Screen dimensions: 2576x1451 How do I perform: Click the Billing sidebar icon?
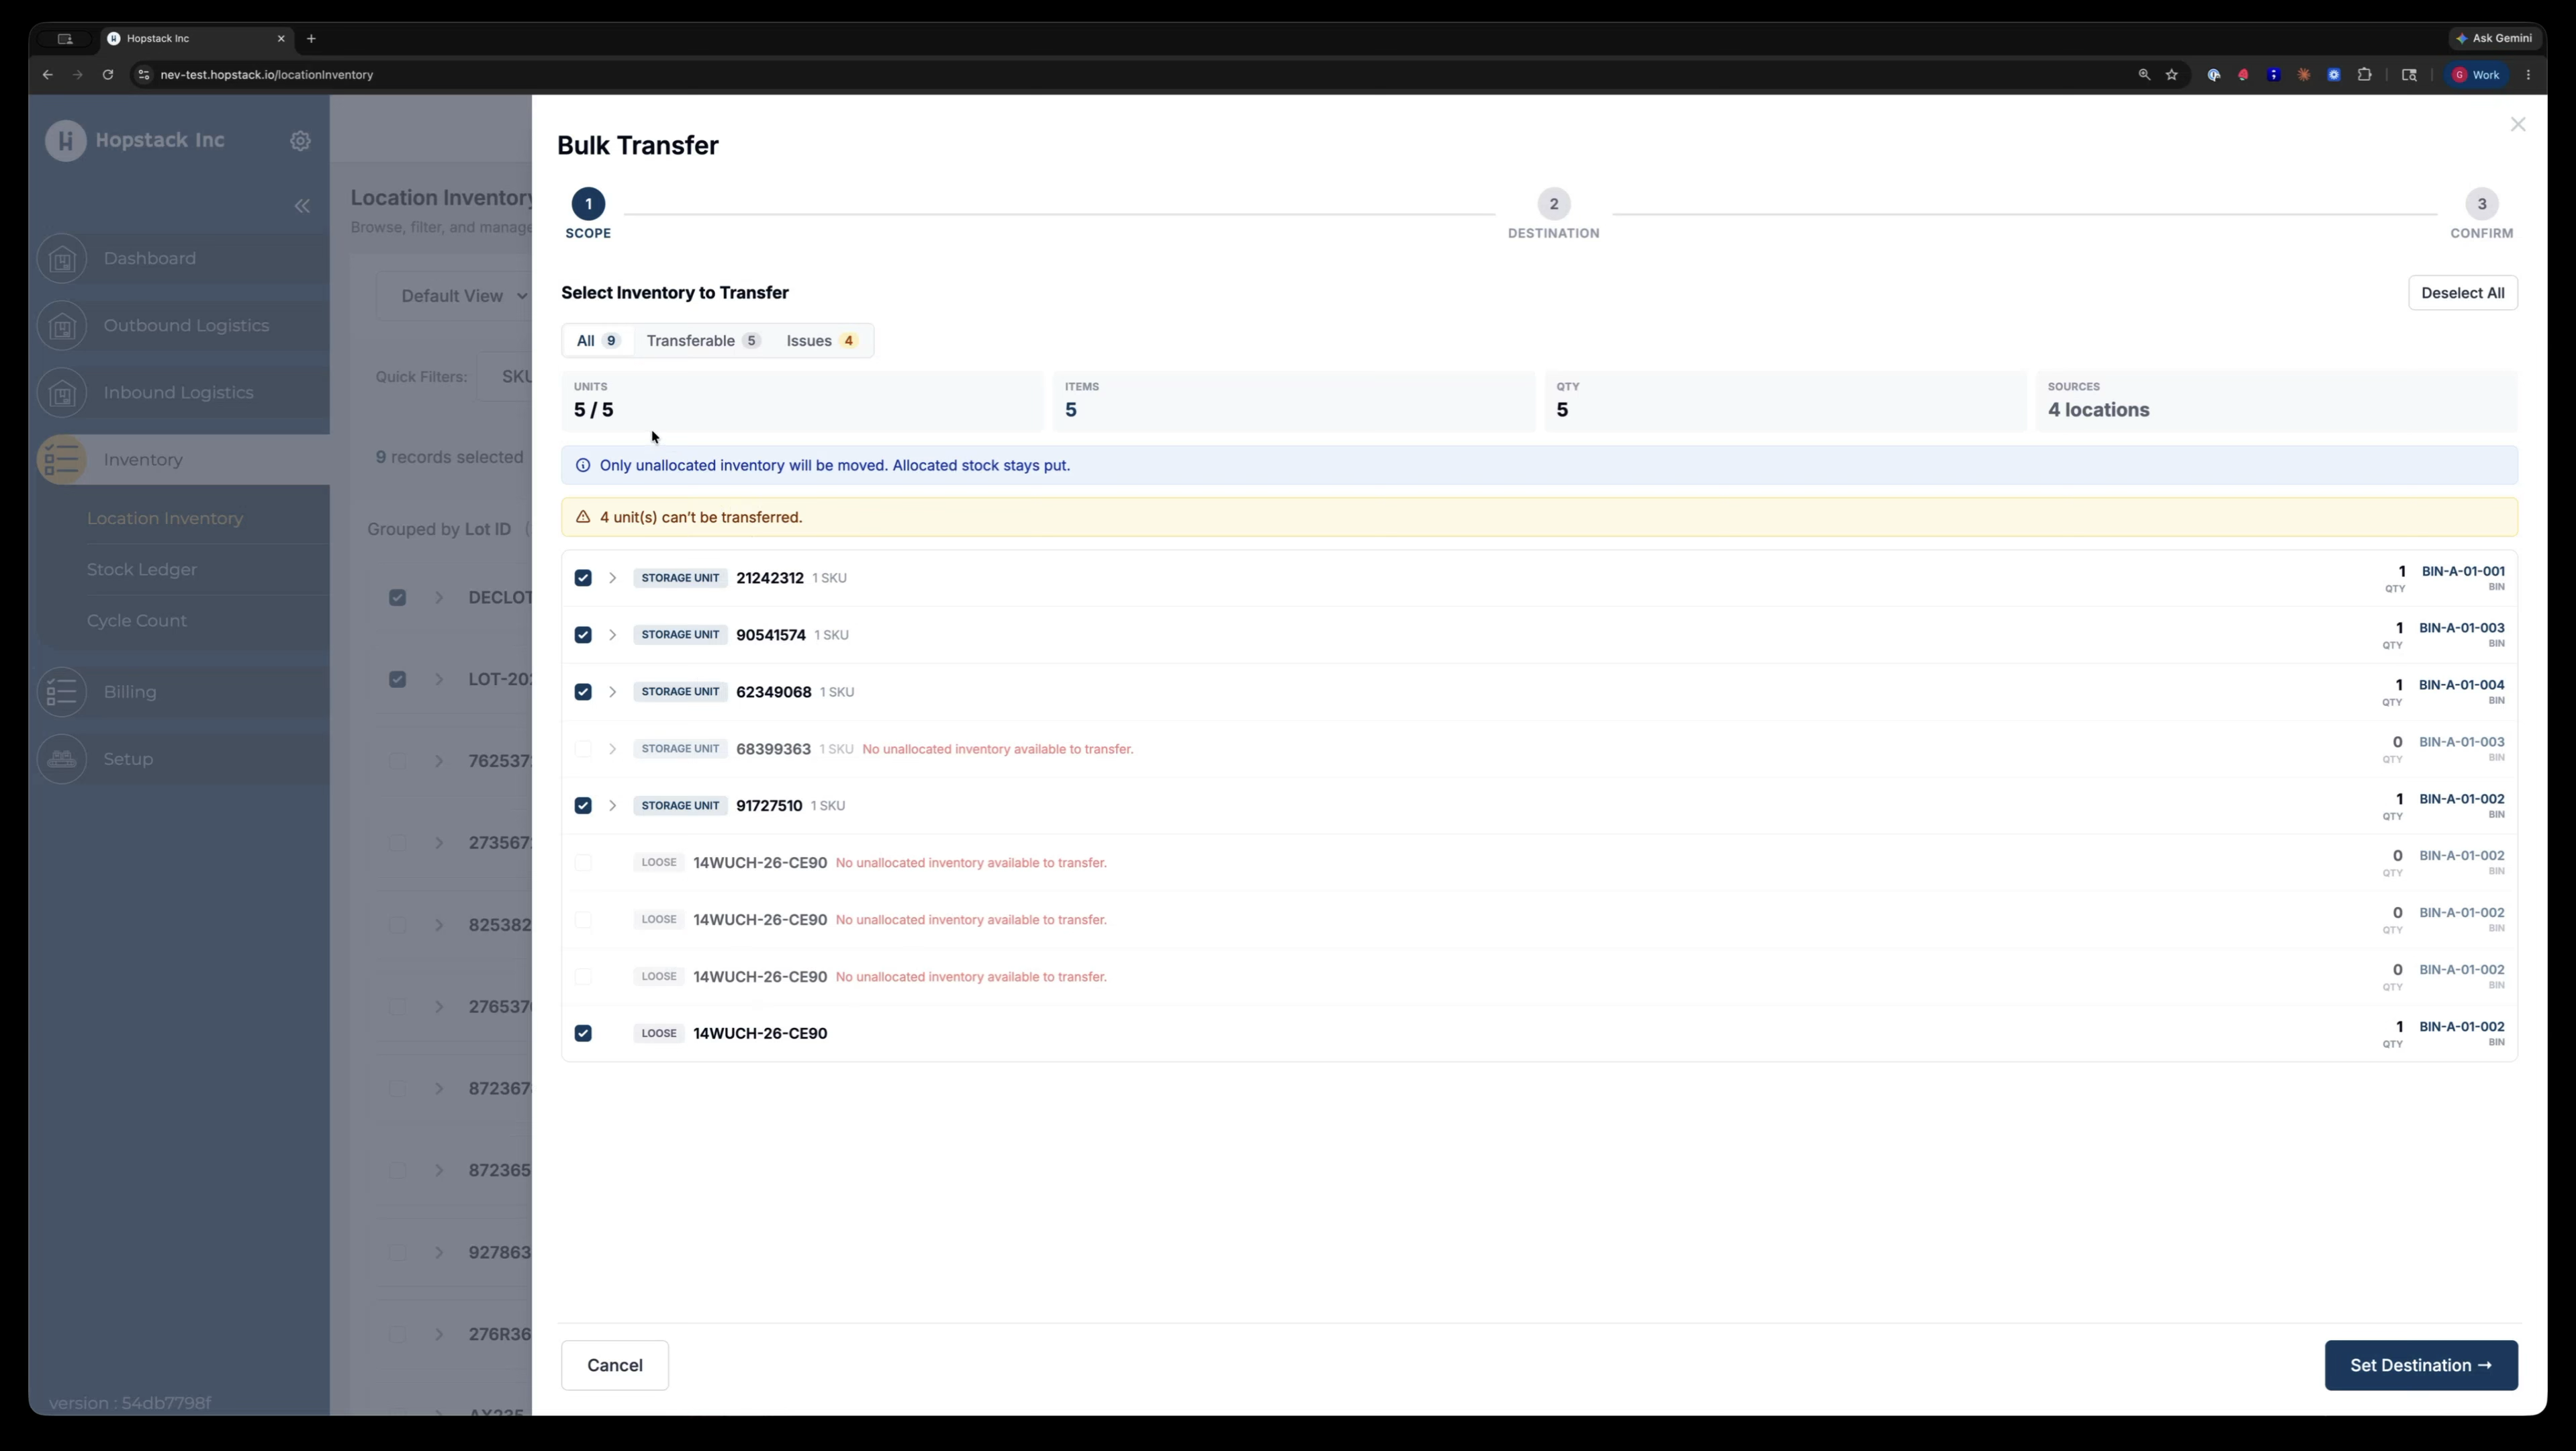pos(62,692)
